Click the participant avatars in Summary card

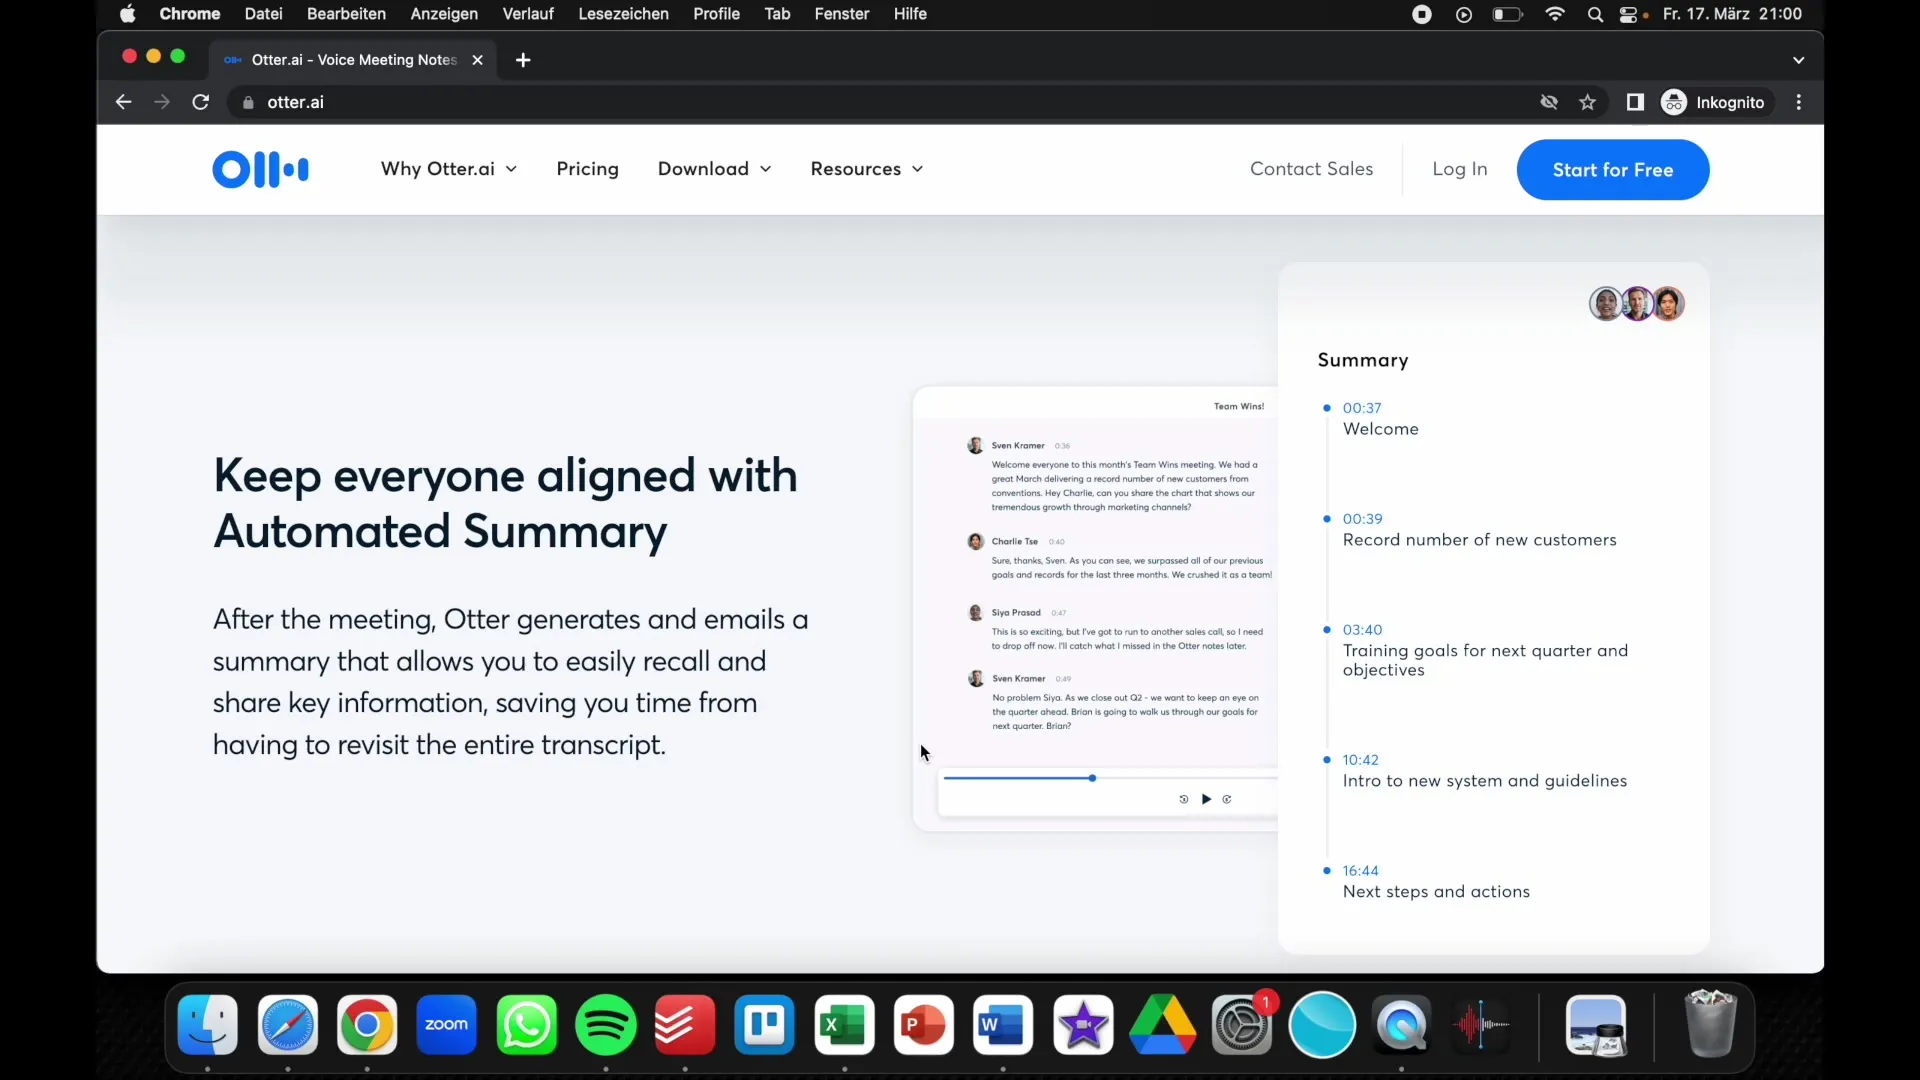pos(1637,303)
